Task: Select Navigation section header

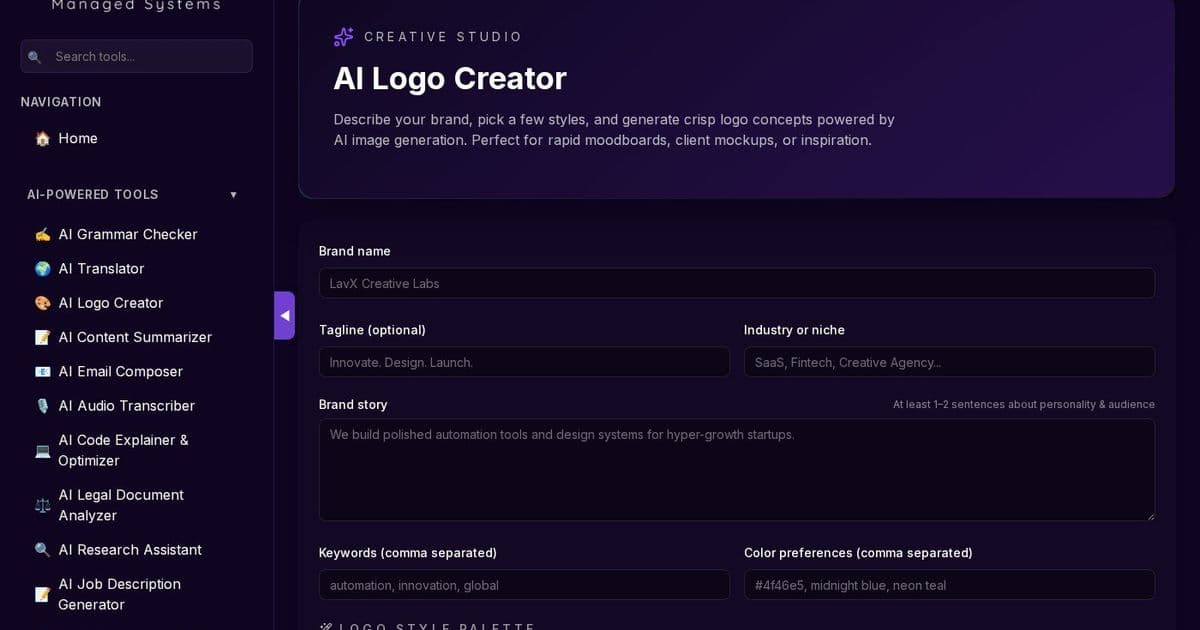Action: point(61,102)
